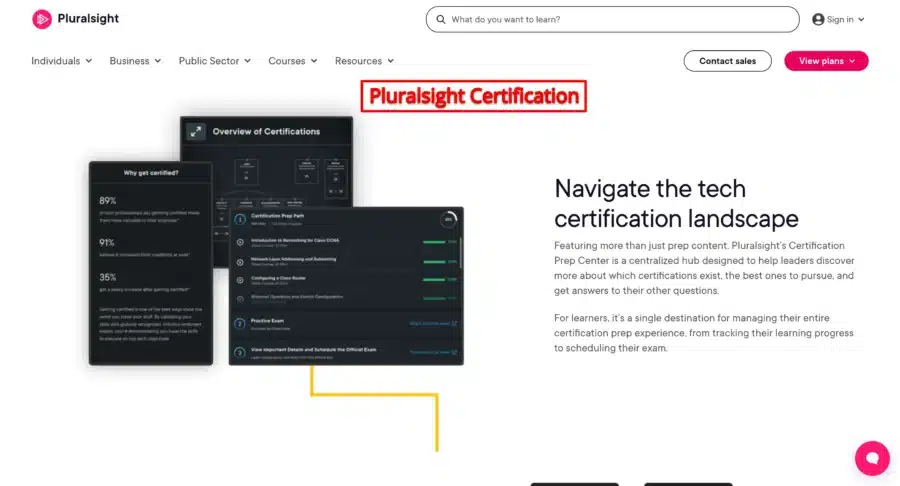900x486 pixels.
Task: Click the Overview of Certifications card title
Action: pyautogui.click(x=266, y=131)
